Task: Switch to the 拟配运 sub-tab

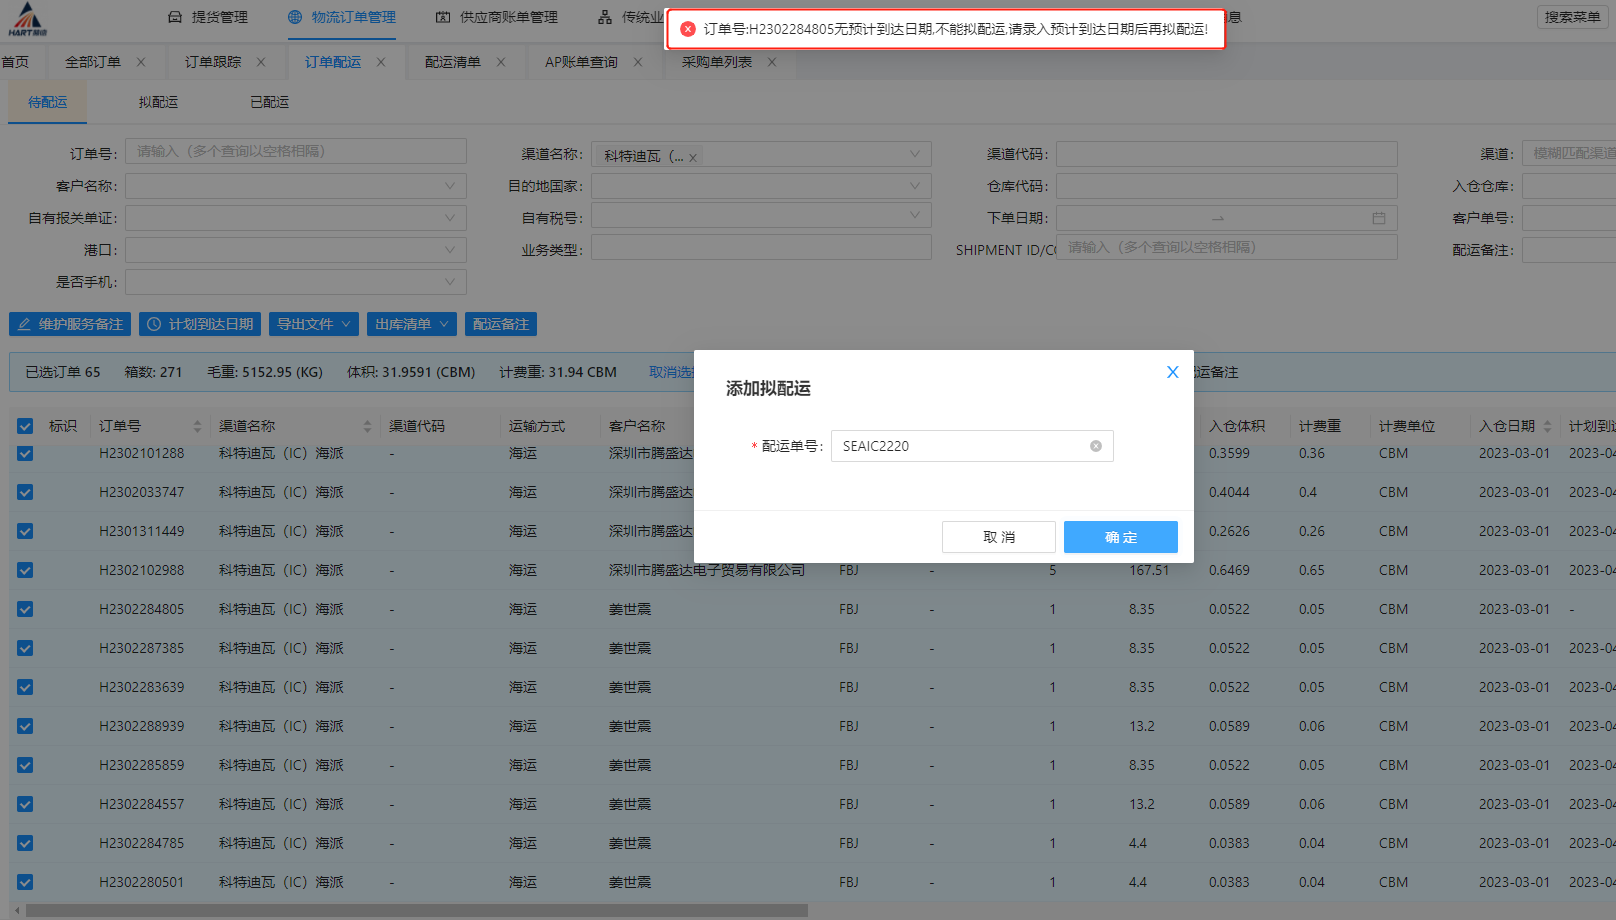Action: click(158, 102)
